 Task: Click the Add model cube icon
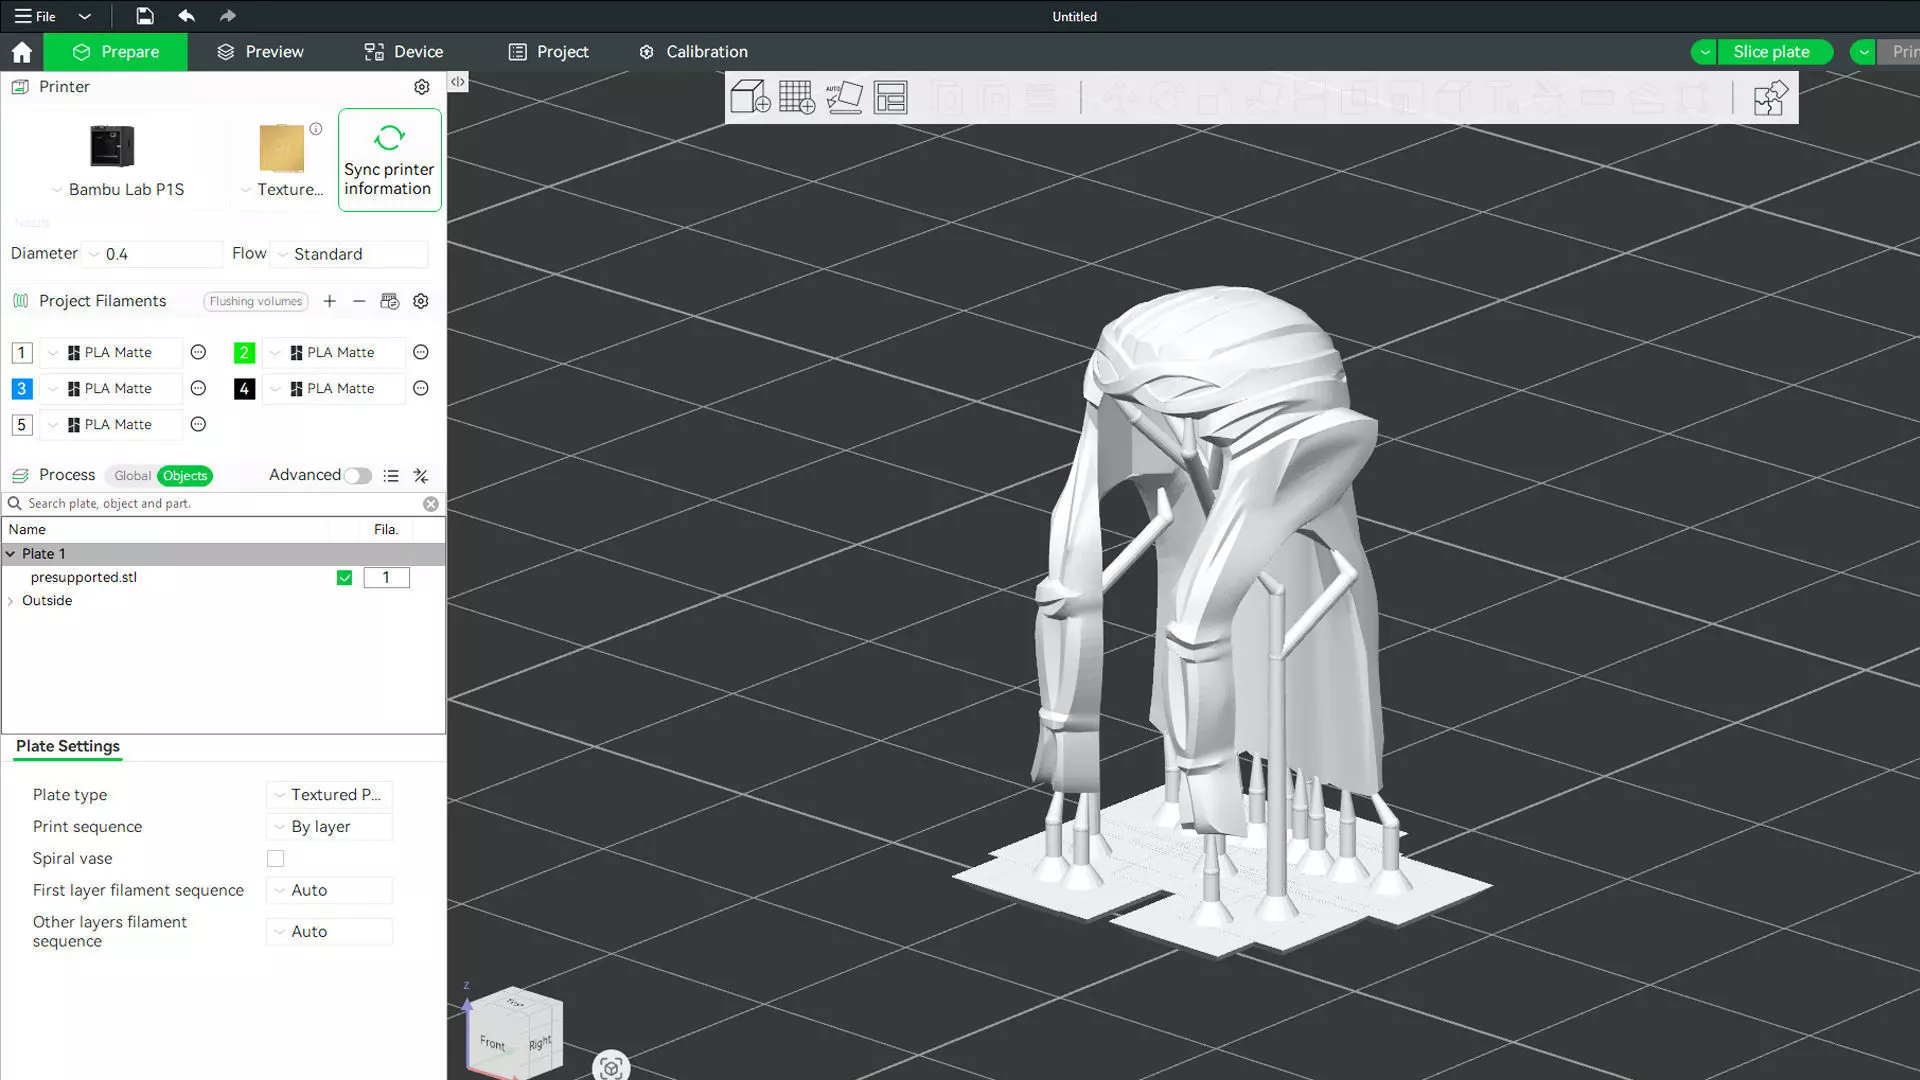[x=750, y=97]
